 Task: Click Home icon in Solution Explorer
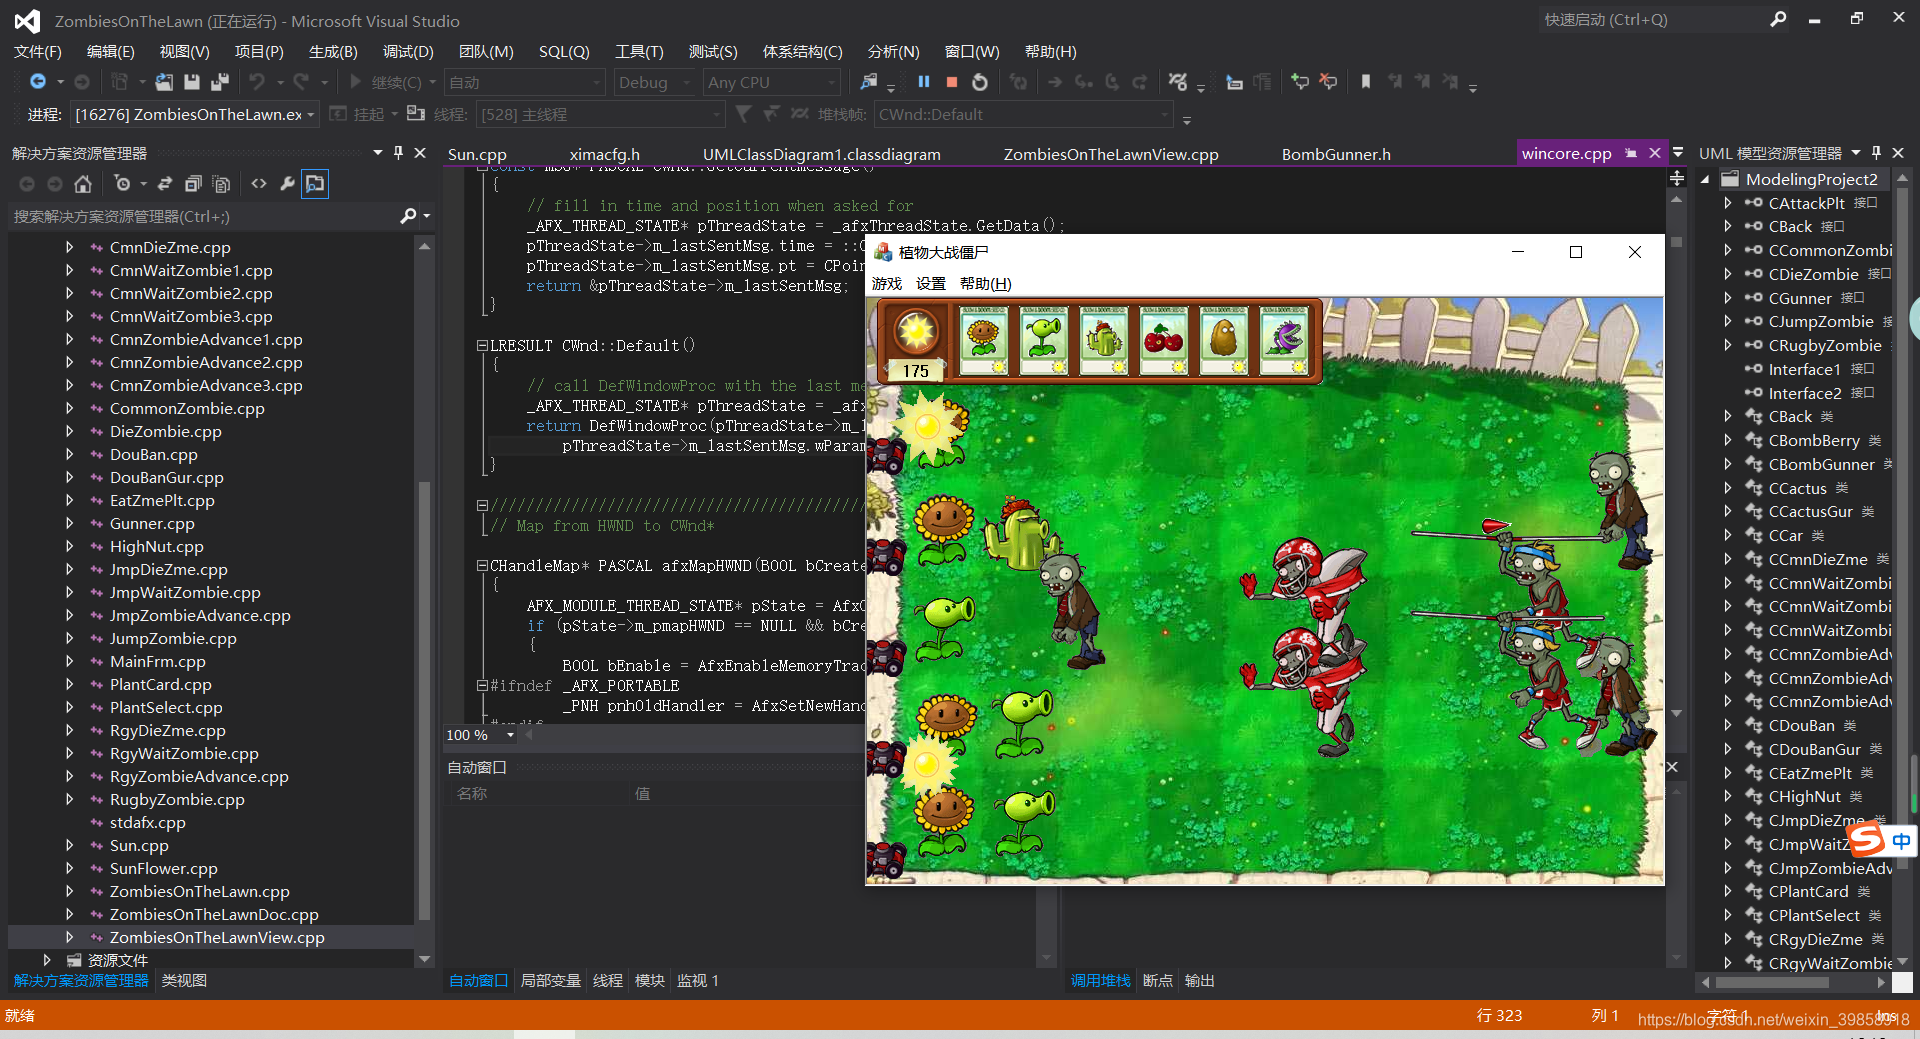click(83, 184)
